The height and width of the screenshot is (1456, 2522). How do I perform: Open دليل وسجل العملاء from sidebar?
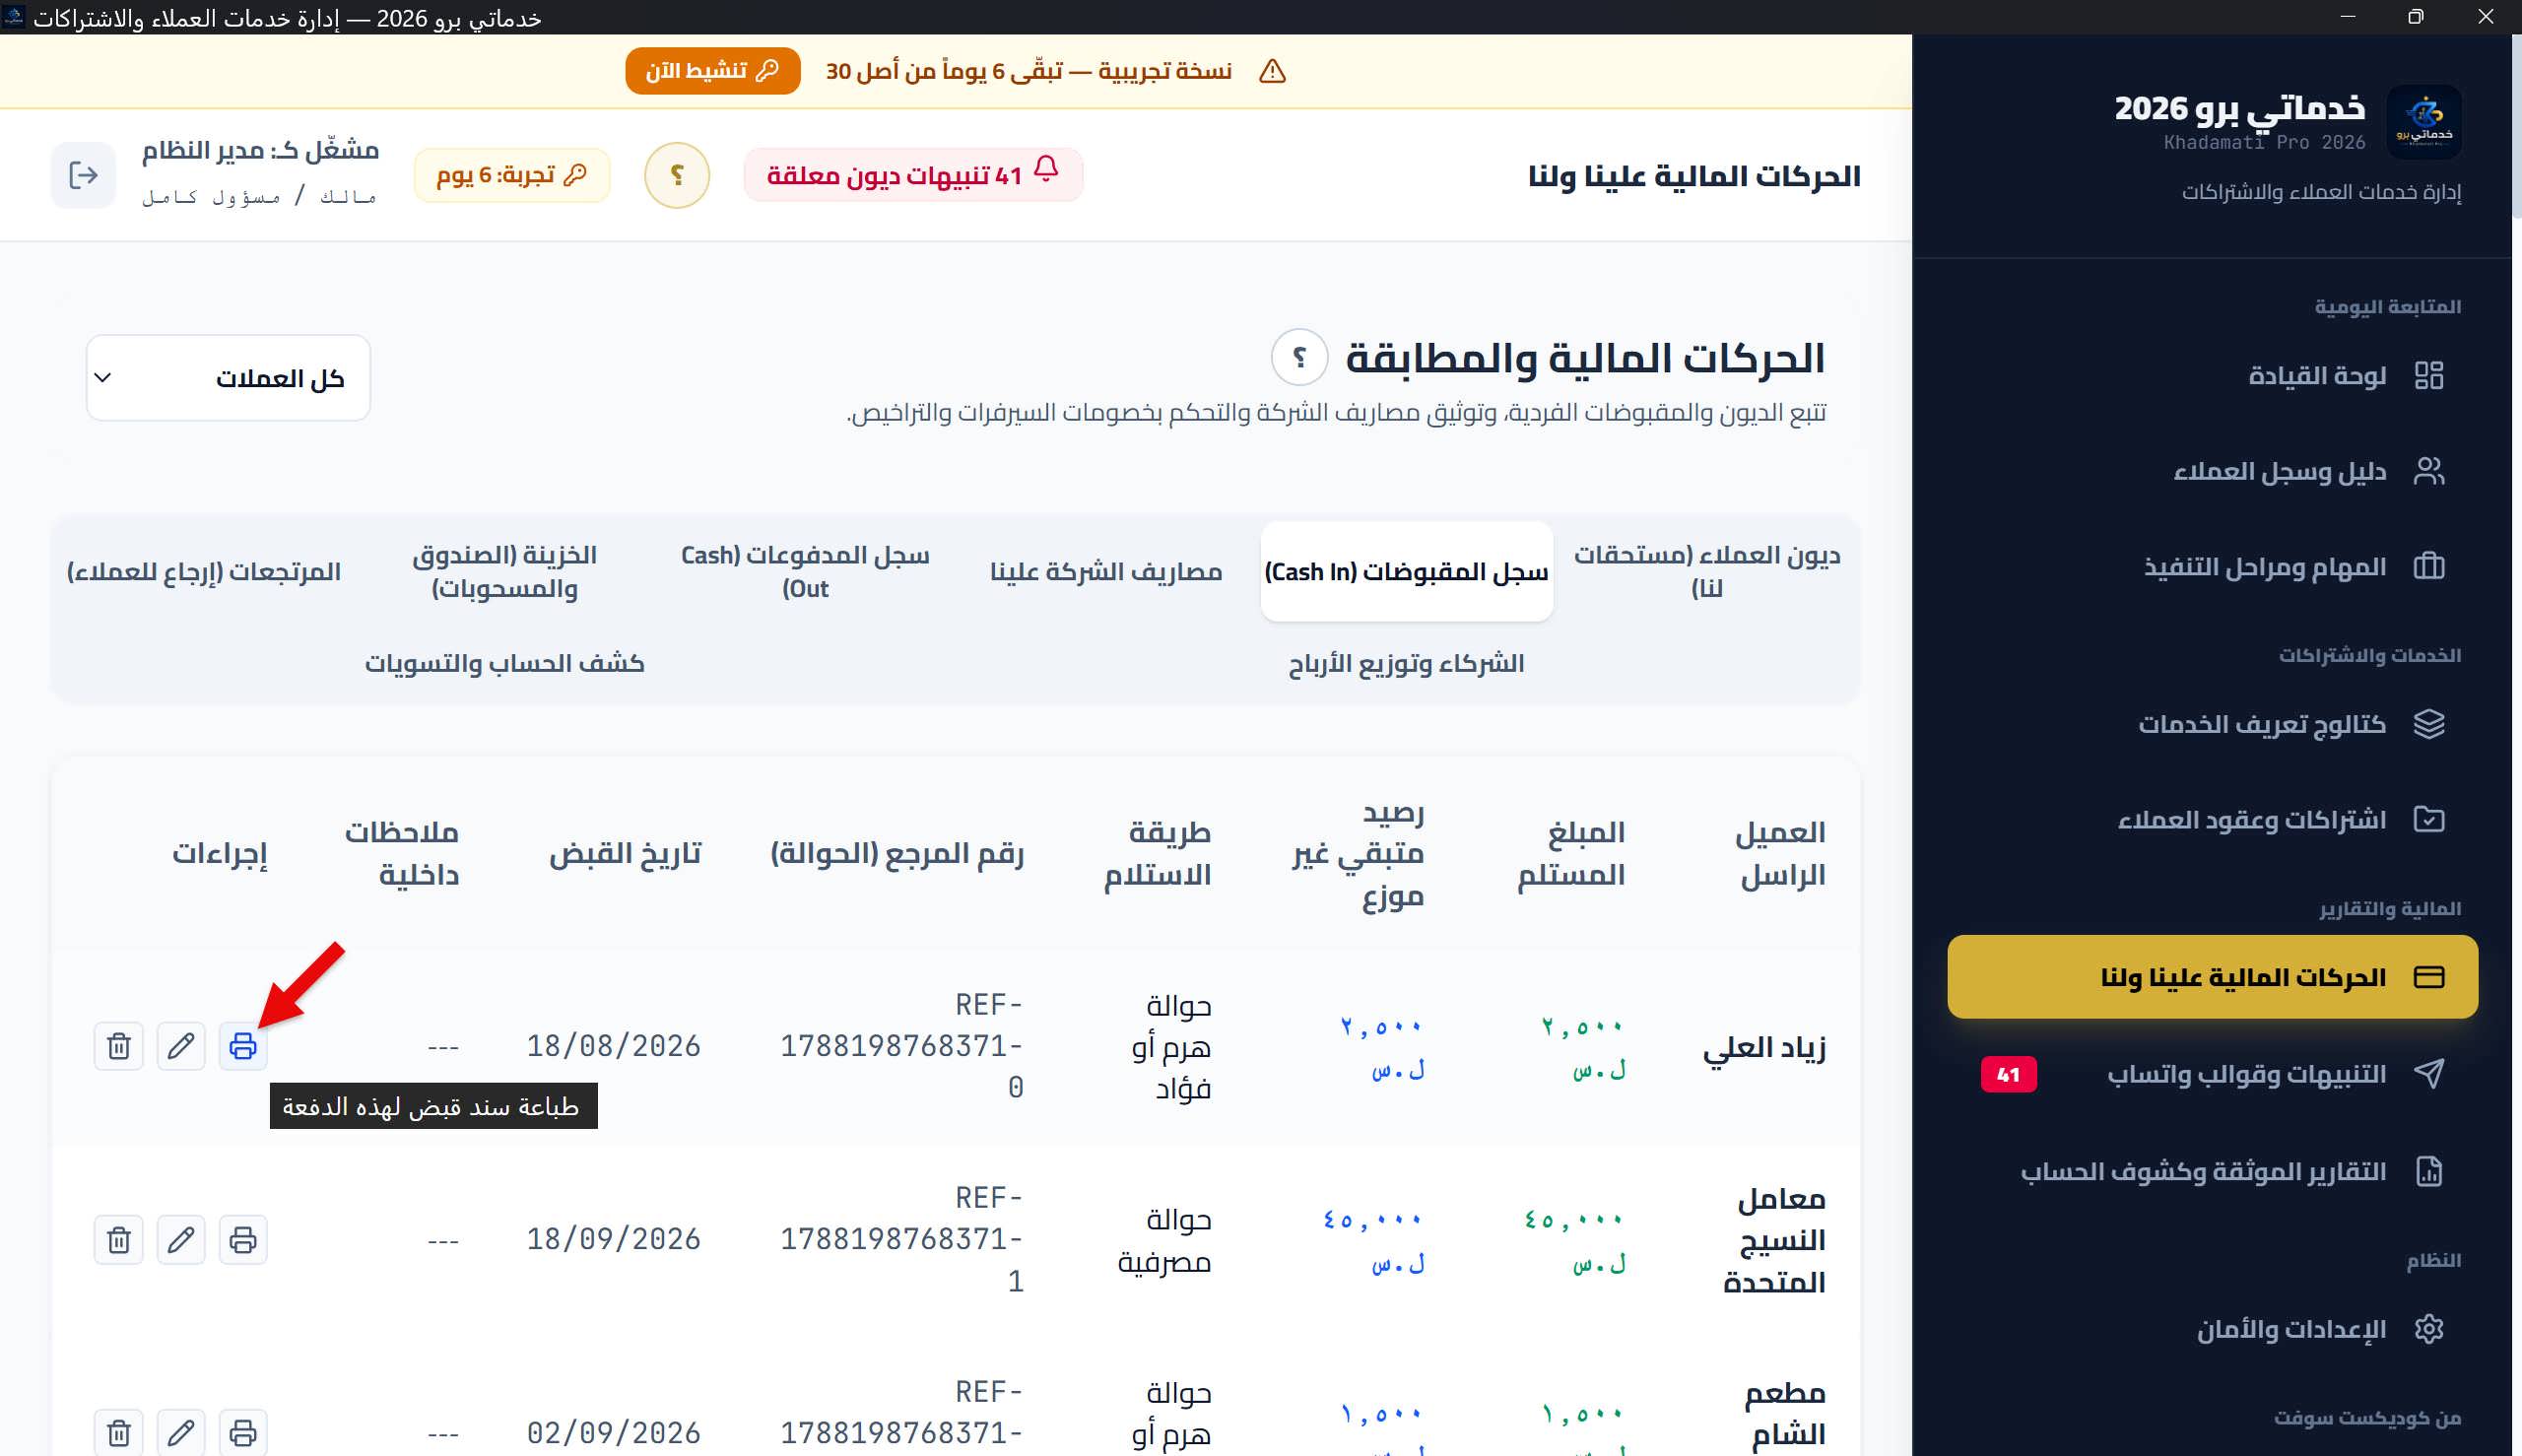click(x=2213, y=471)
